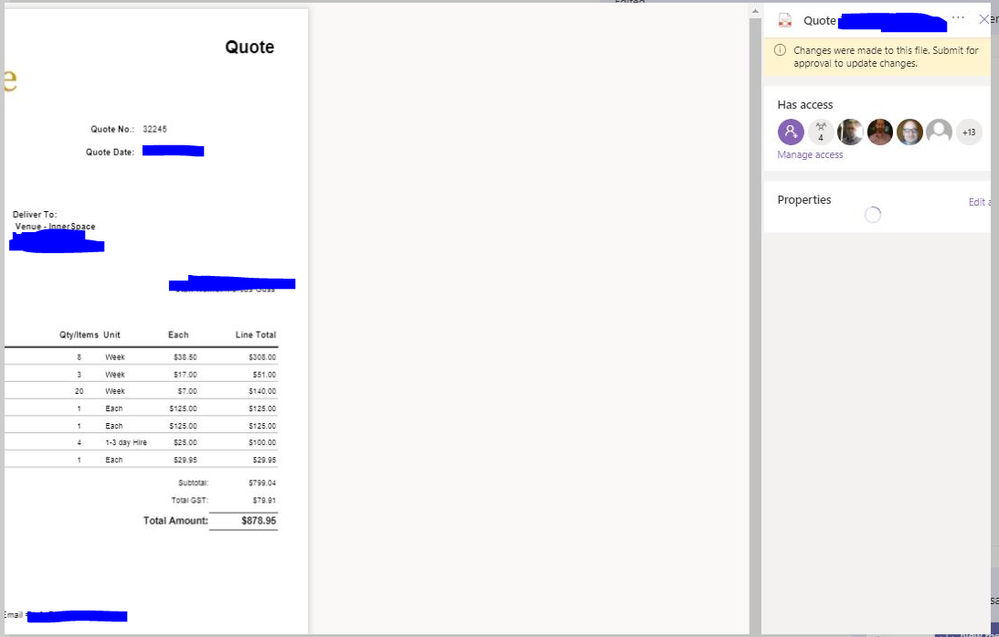Click the Venue - InnerSpace text
The height and width of the screenshot is (637, 999).
(x=55, y=226)
